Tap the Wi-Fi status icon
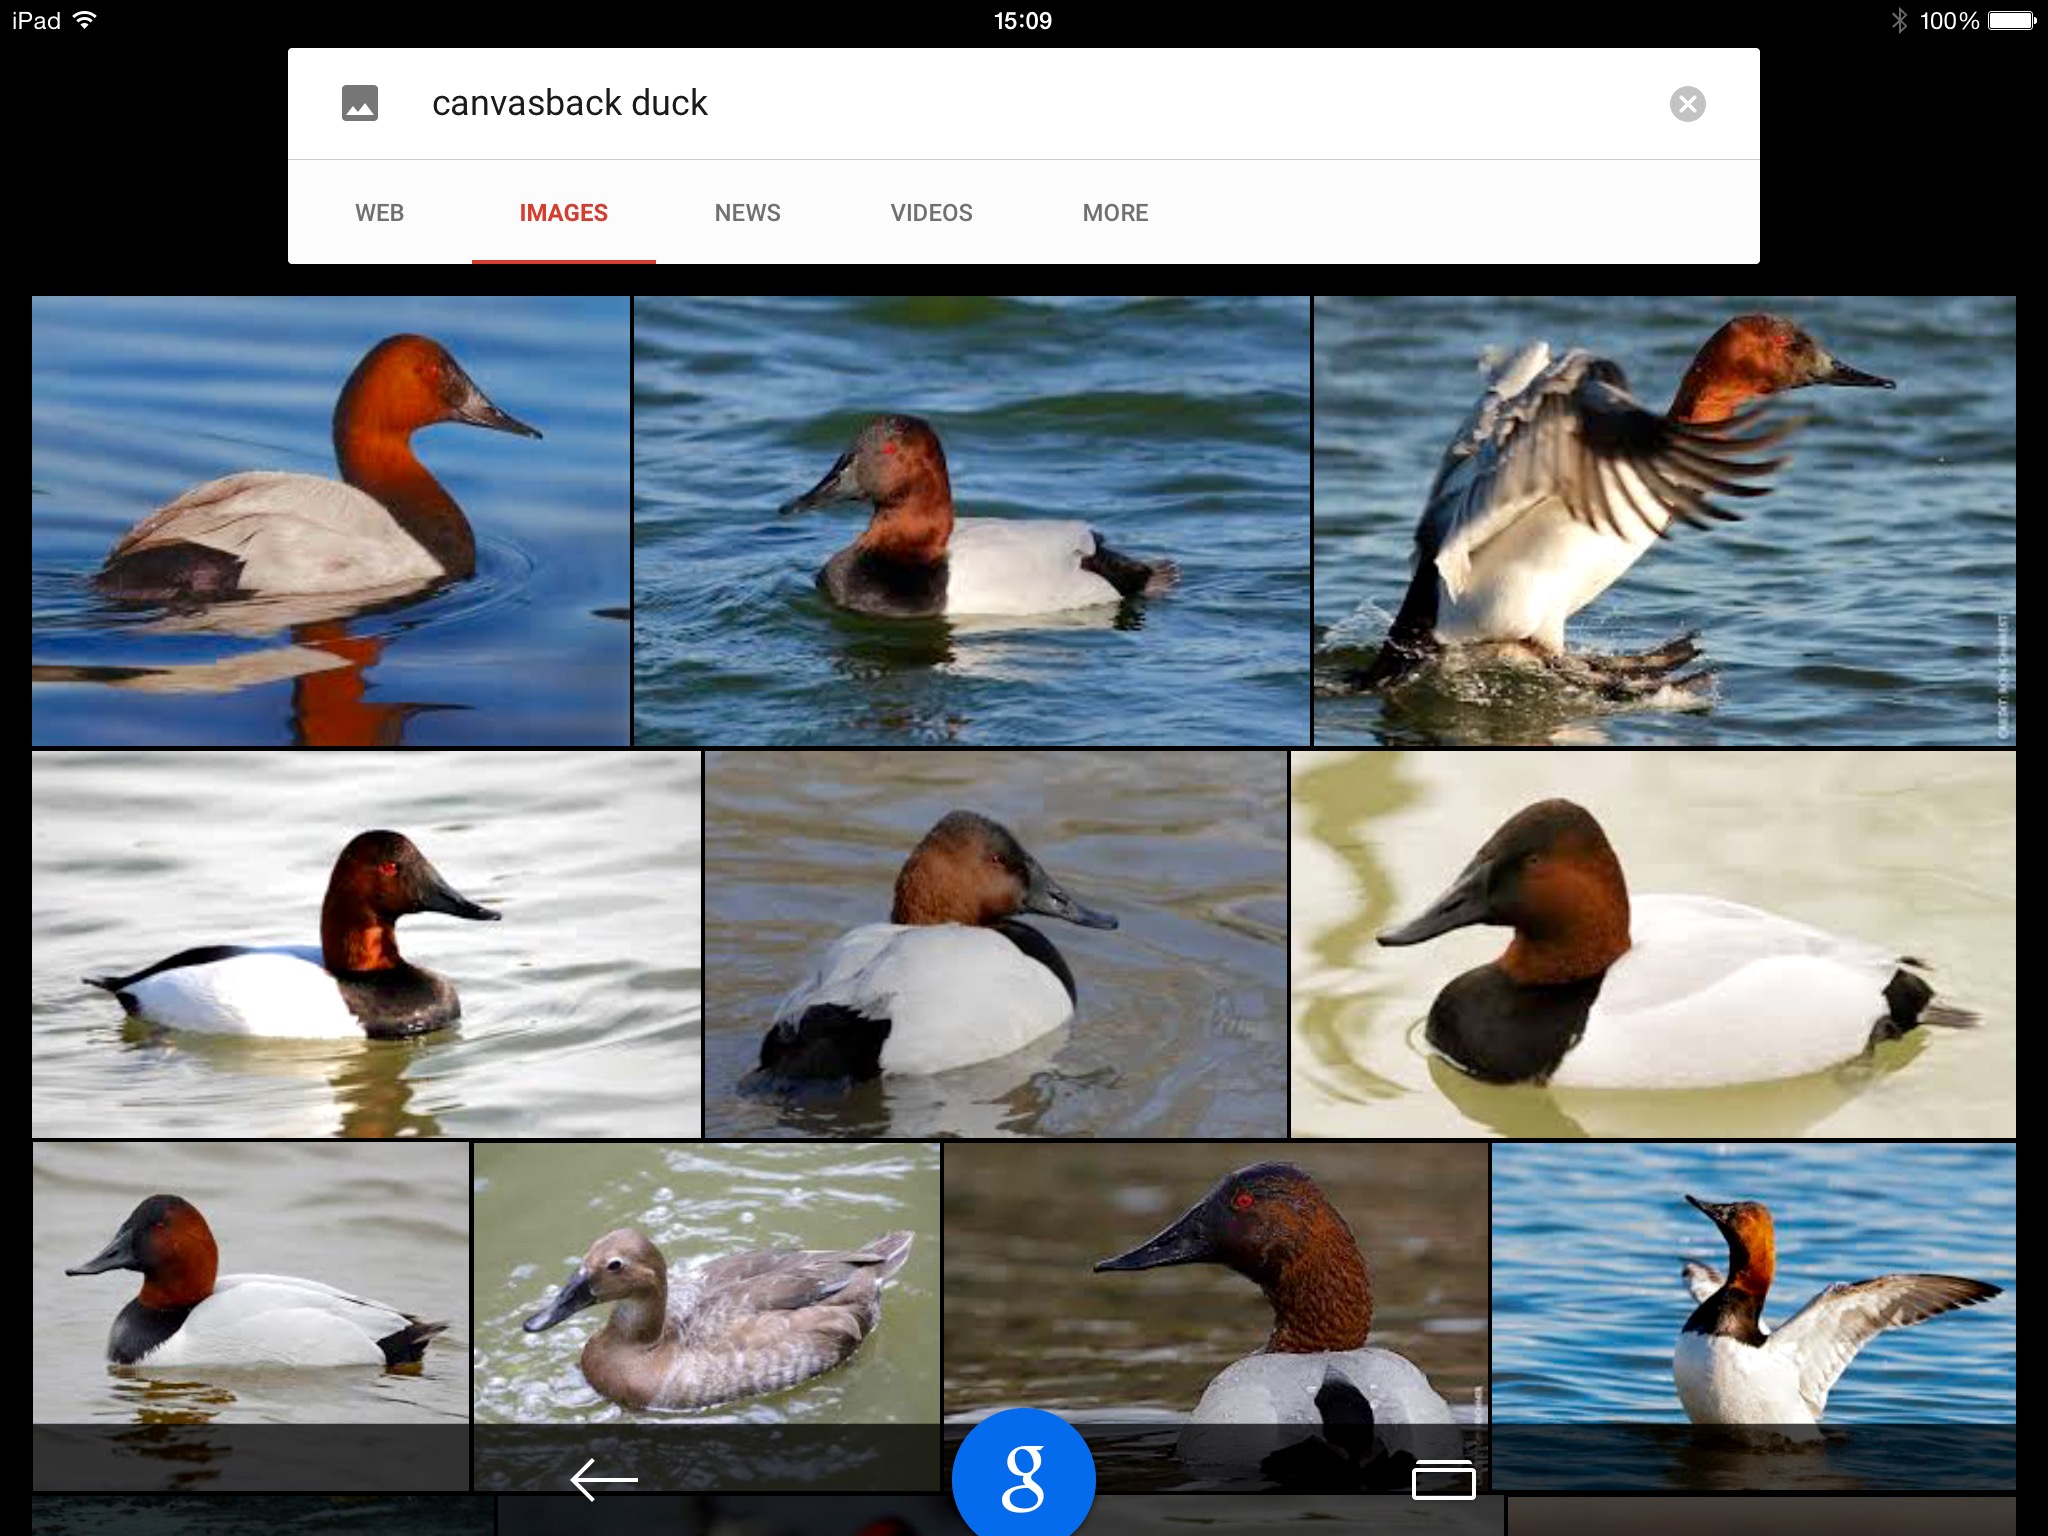Image resolution: width=2048 pixels, height=1536 pixels. [86, 20]
